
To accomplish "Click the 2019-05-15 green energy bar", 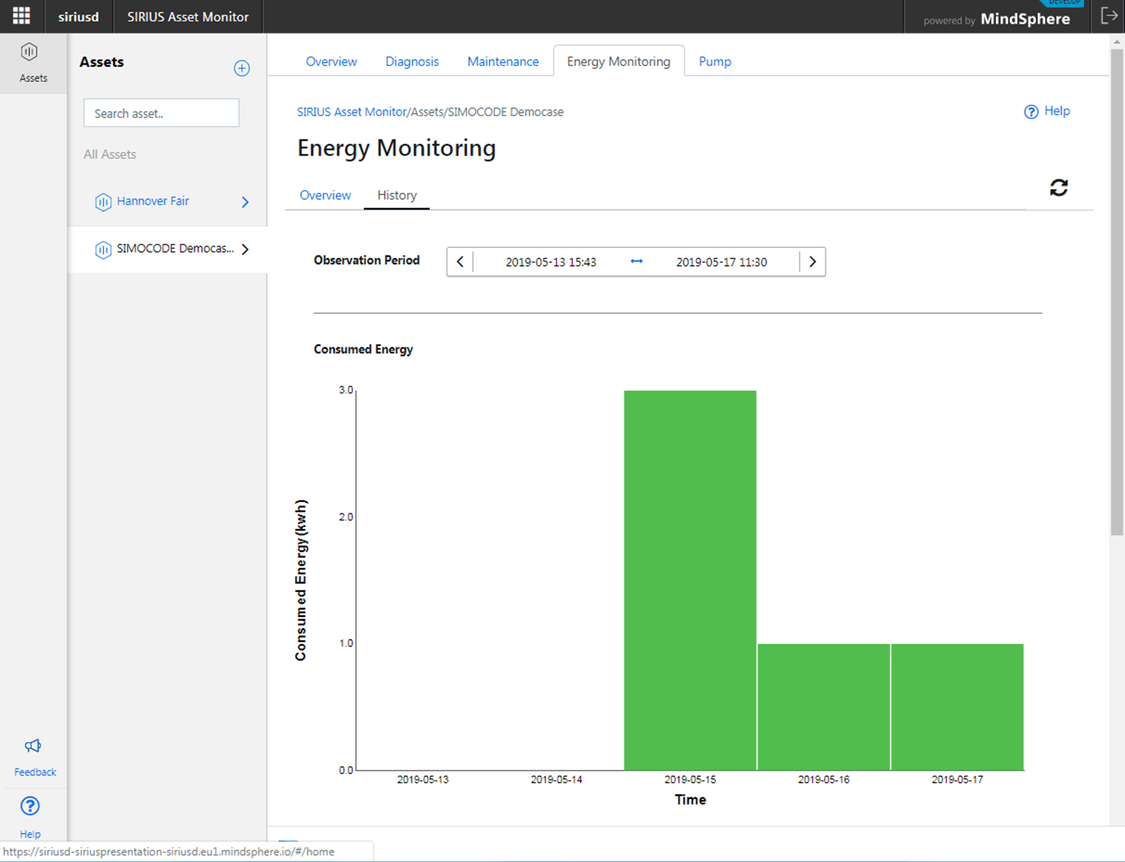I will (x=690, y=580).
